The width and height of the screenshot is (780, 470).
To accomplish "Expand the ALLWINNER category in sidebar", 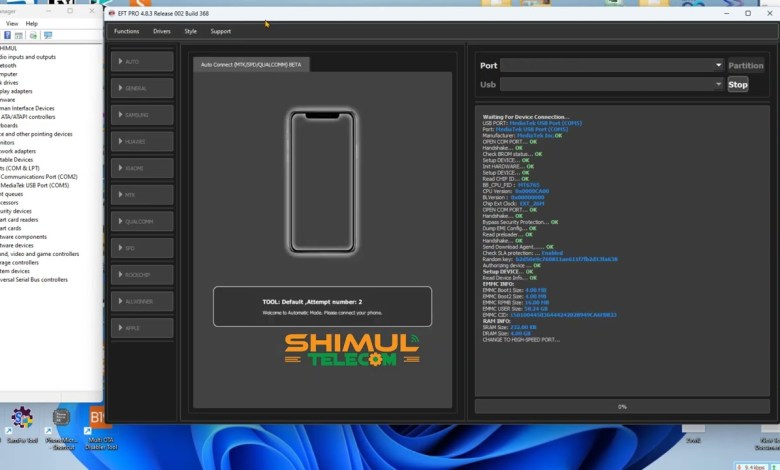I will (142, 301).
